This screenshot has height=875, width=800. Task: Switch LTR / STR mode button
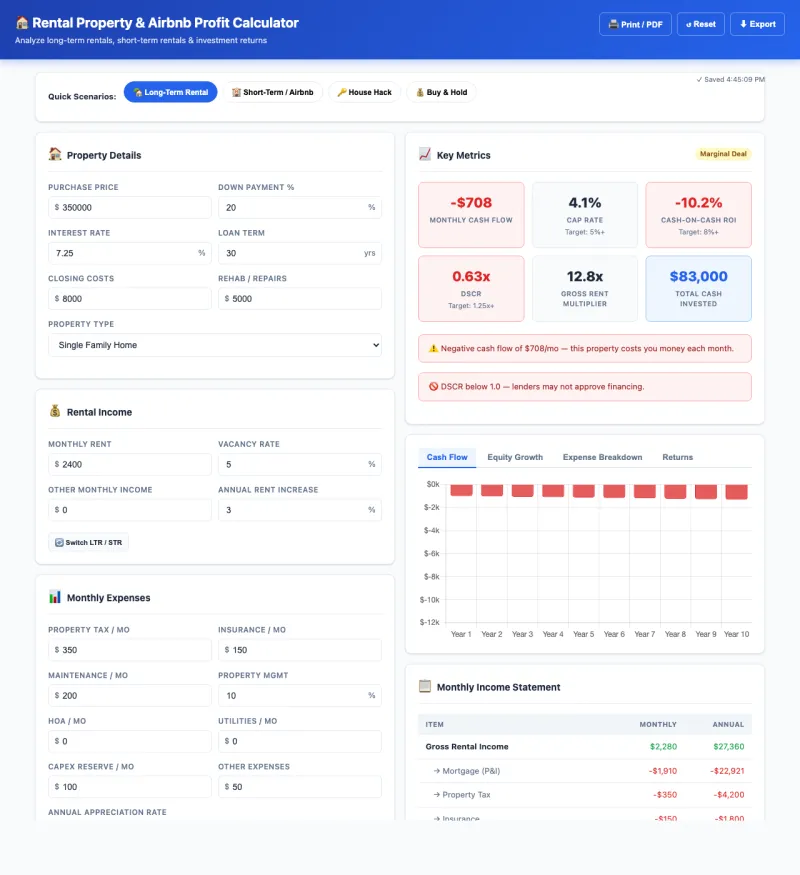tap(89, 542)
